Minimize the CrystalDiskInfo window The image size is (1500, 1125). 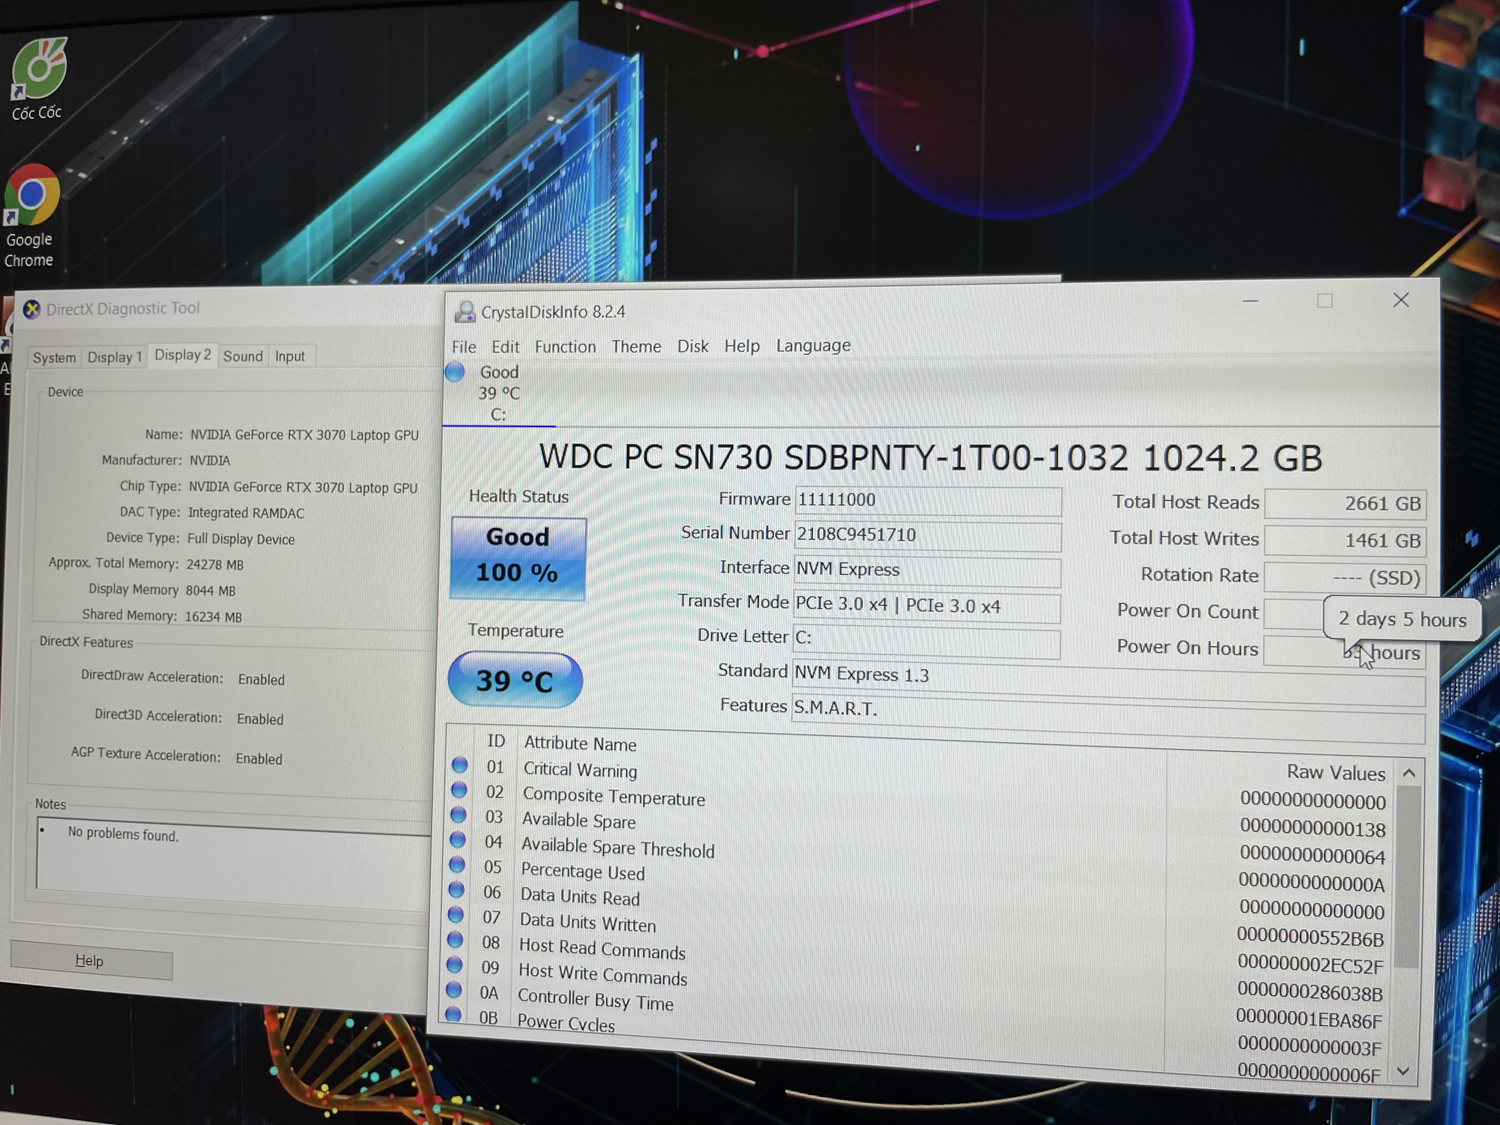1250,301
